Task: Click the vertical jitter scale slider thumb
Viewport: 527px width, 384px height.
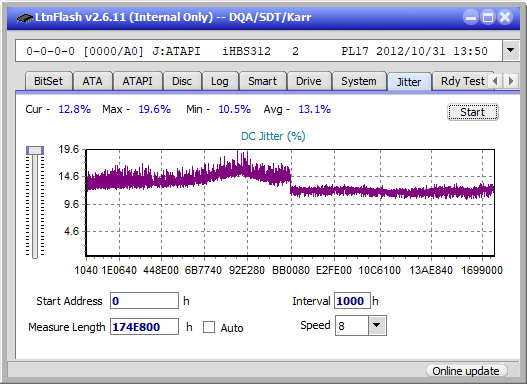Action: pyautogui.click(x=35, y=151)
